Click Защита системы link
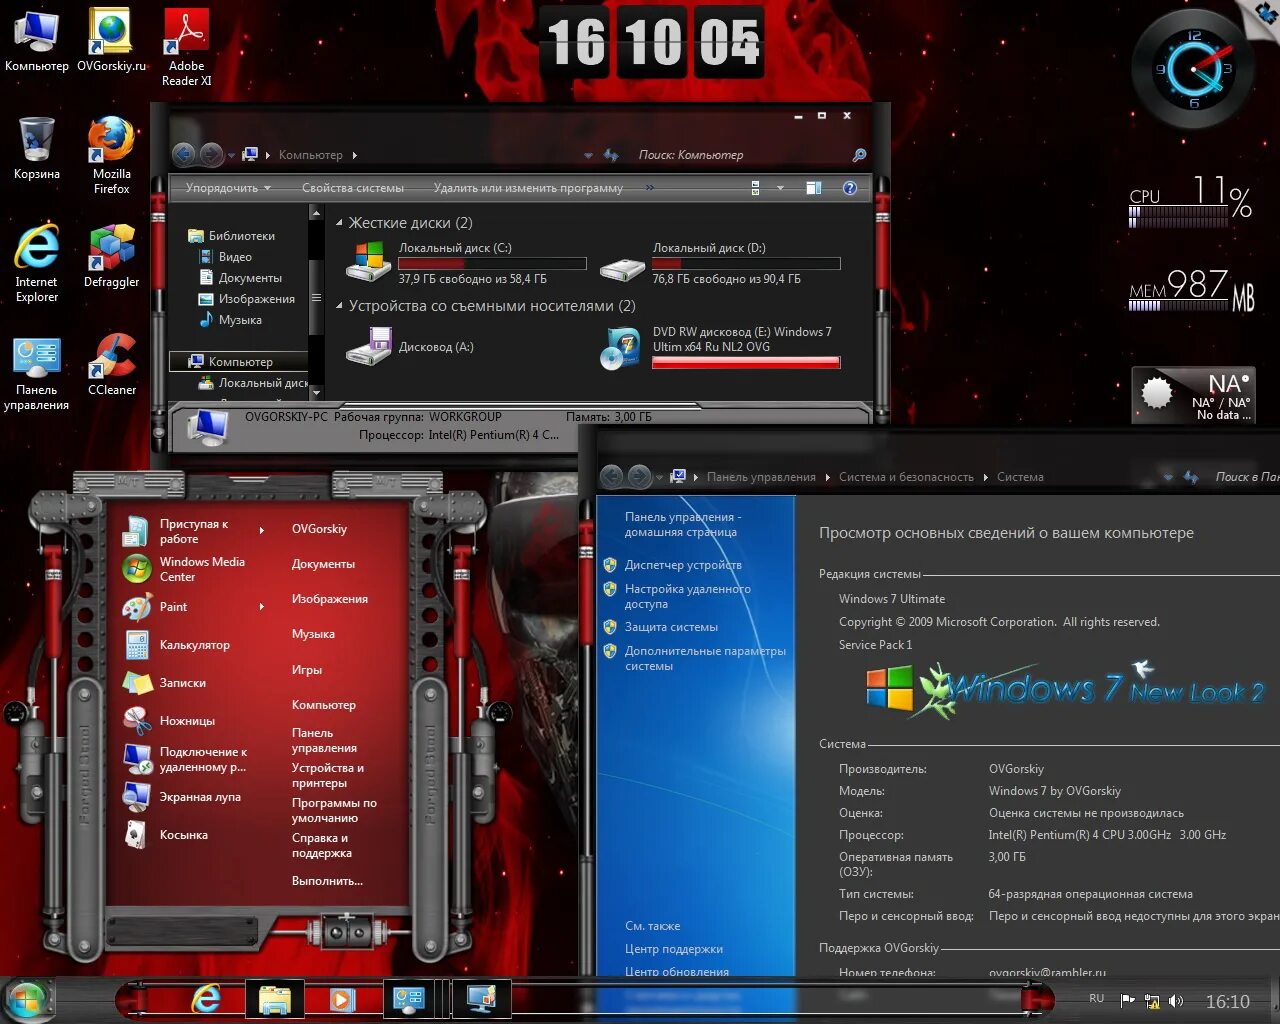This screenshot has height=1024, width=1280. coord(671,627)
